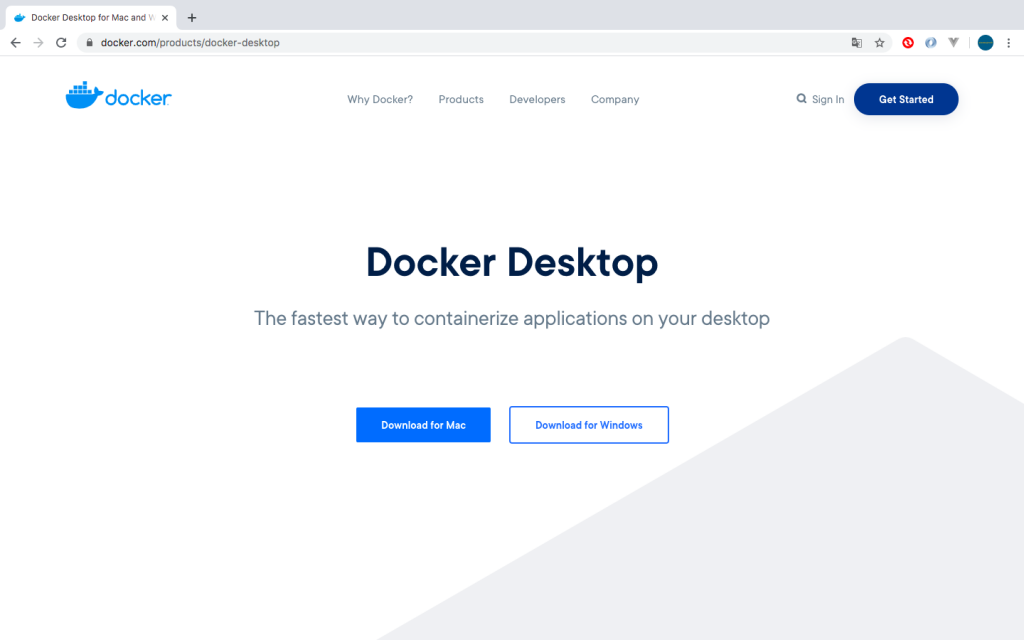
Task: Click the Download for Mac button
Action: [x=423, y=425]
